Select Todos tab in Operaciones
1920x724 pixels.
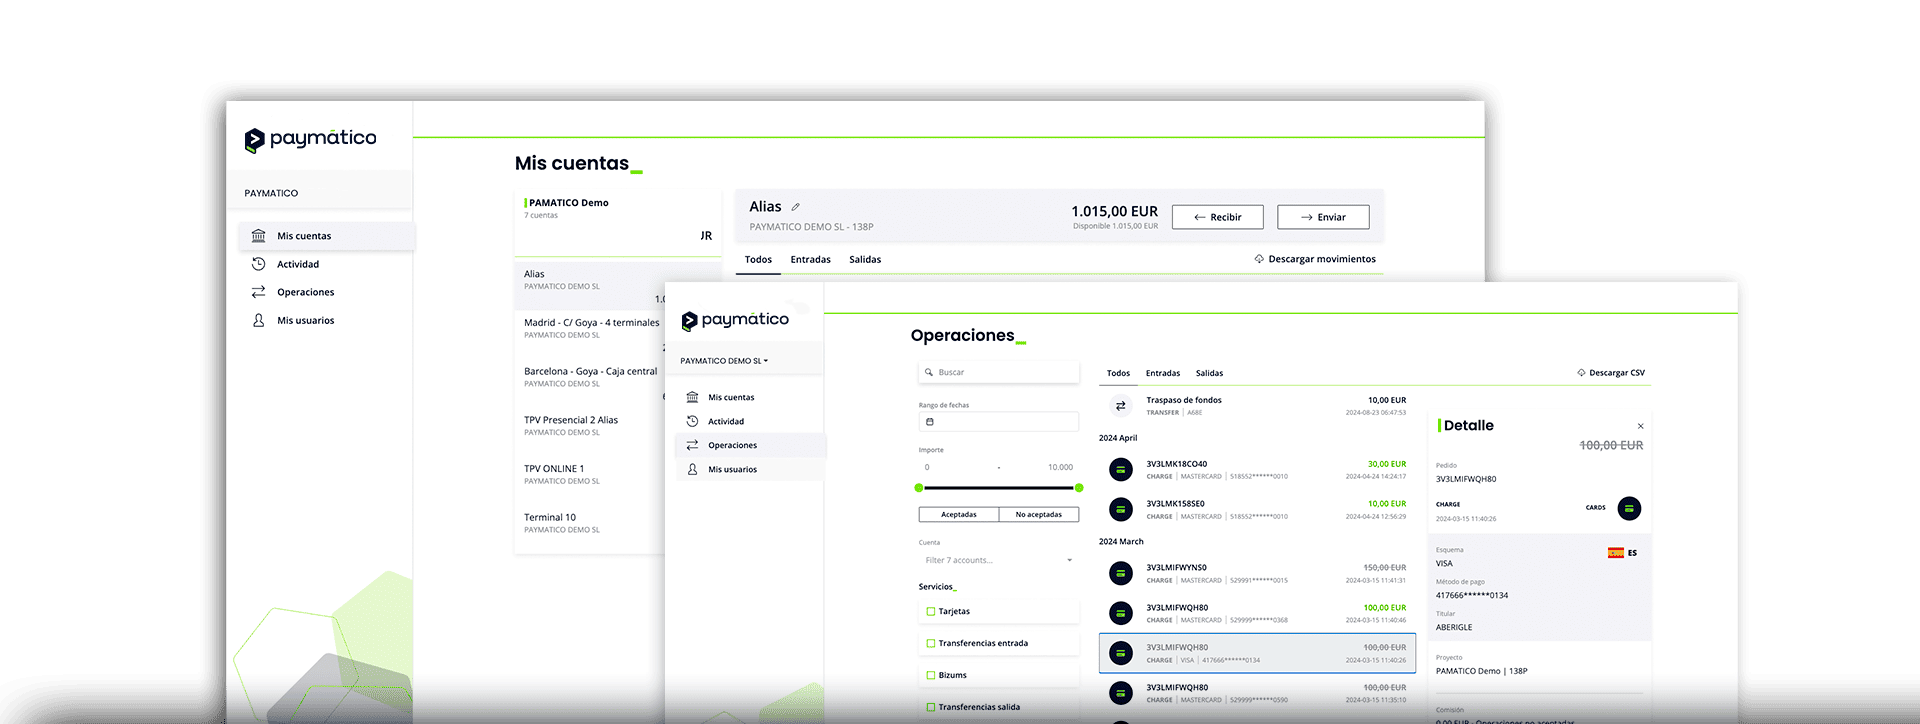(x=1118, y=373)
